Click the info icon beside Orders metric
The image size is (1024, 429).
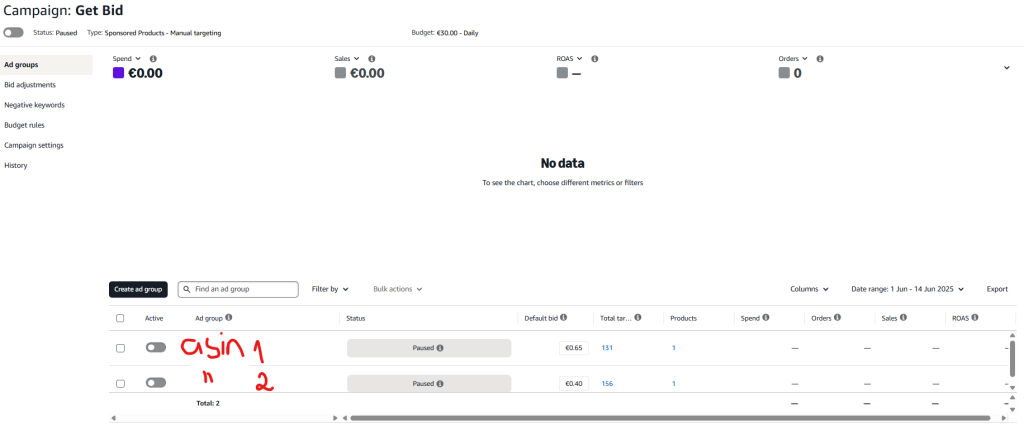click(x=820, y=59)
